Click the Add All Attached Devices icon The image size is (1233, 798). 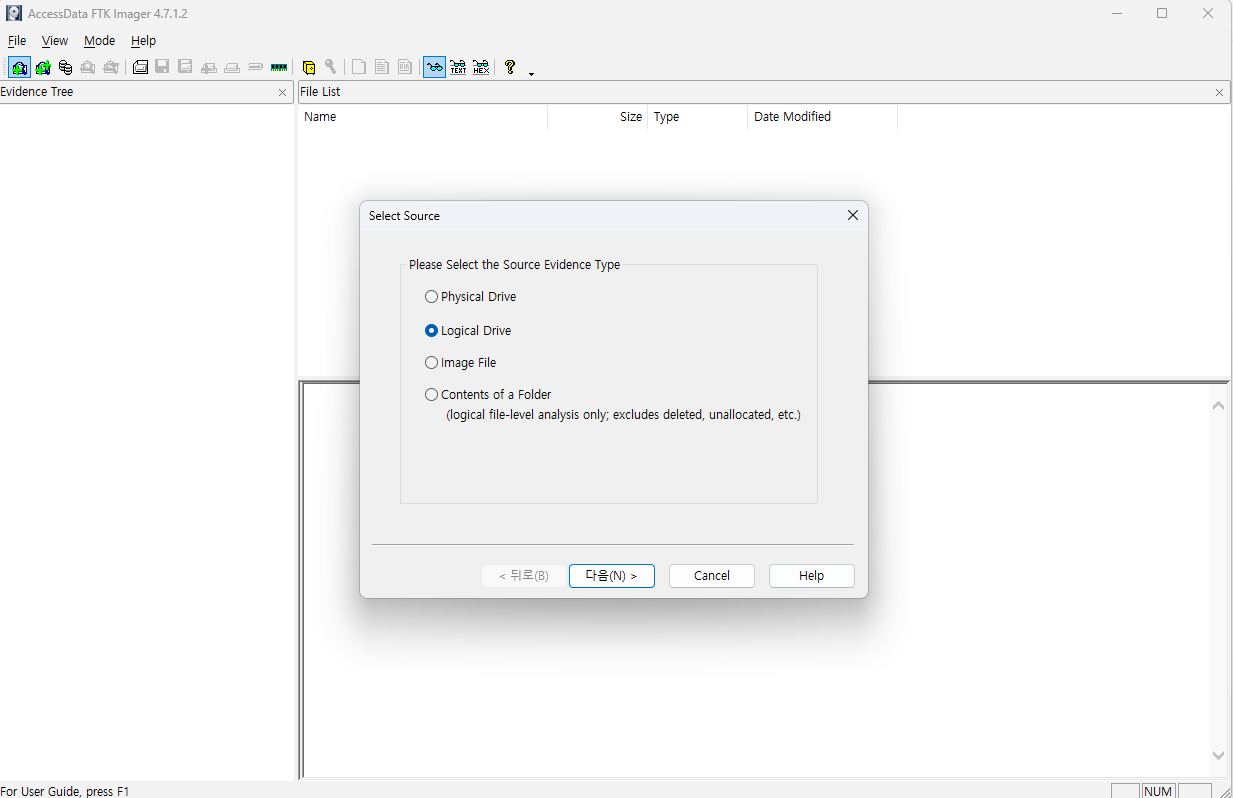42,67
